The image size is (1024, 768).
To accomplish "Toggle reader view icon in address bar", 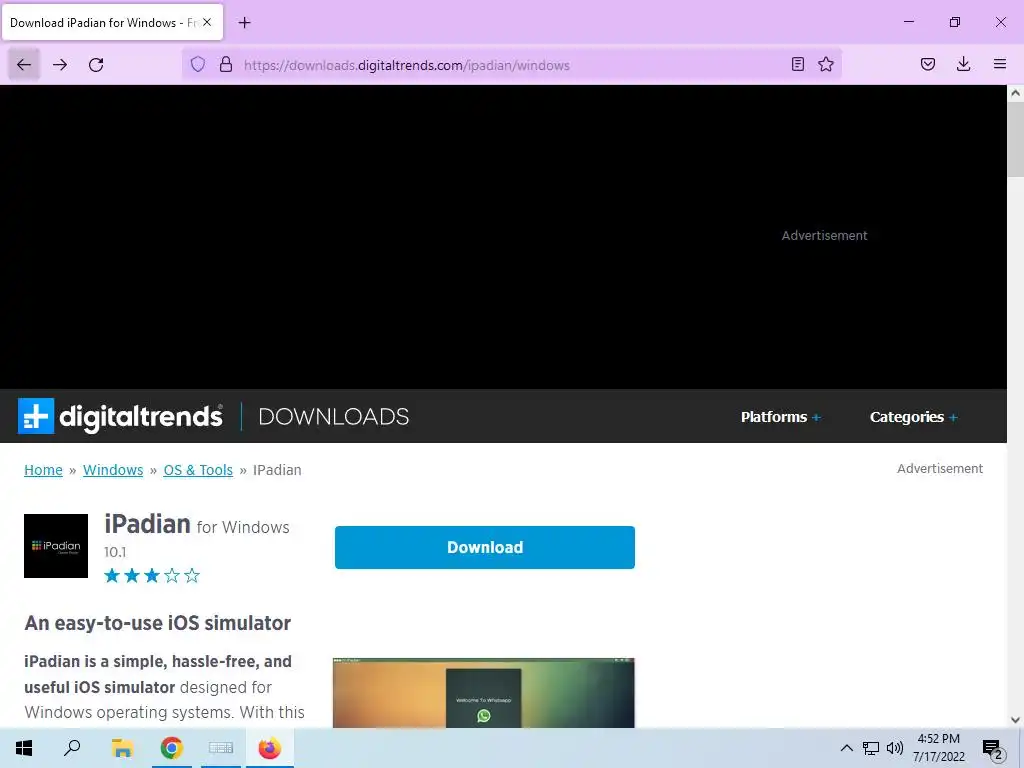I will click(797, 64).
